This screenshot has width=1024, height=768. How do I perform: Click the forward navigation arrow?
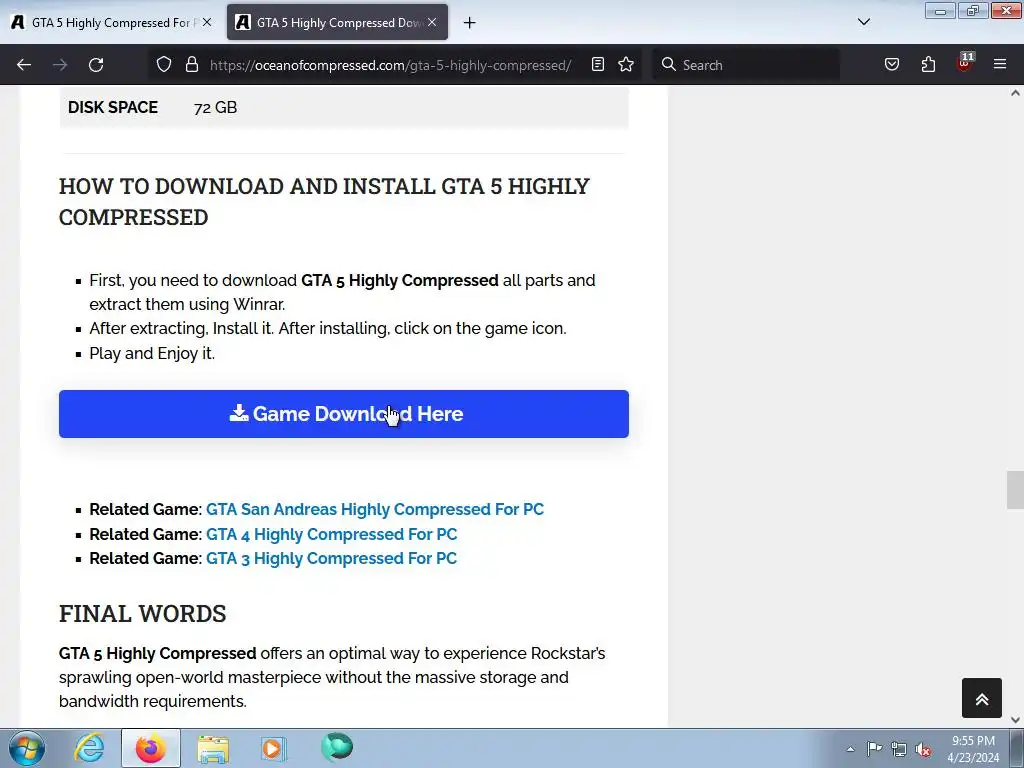click(x=60, y=65)
